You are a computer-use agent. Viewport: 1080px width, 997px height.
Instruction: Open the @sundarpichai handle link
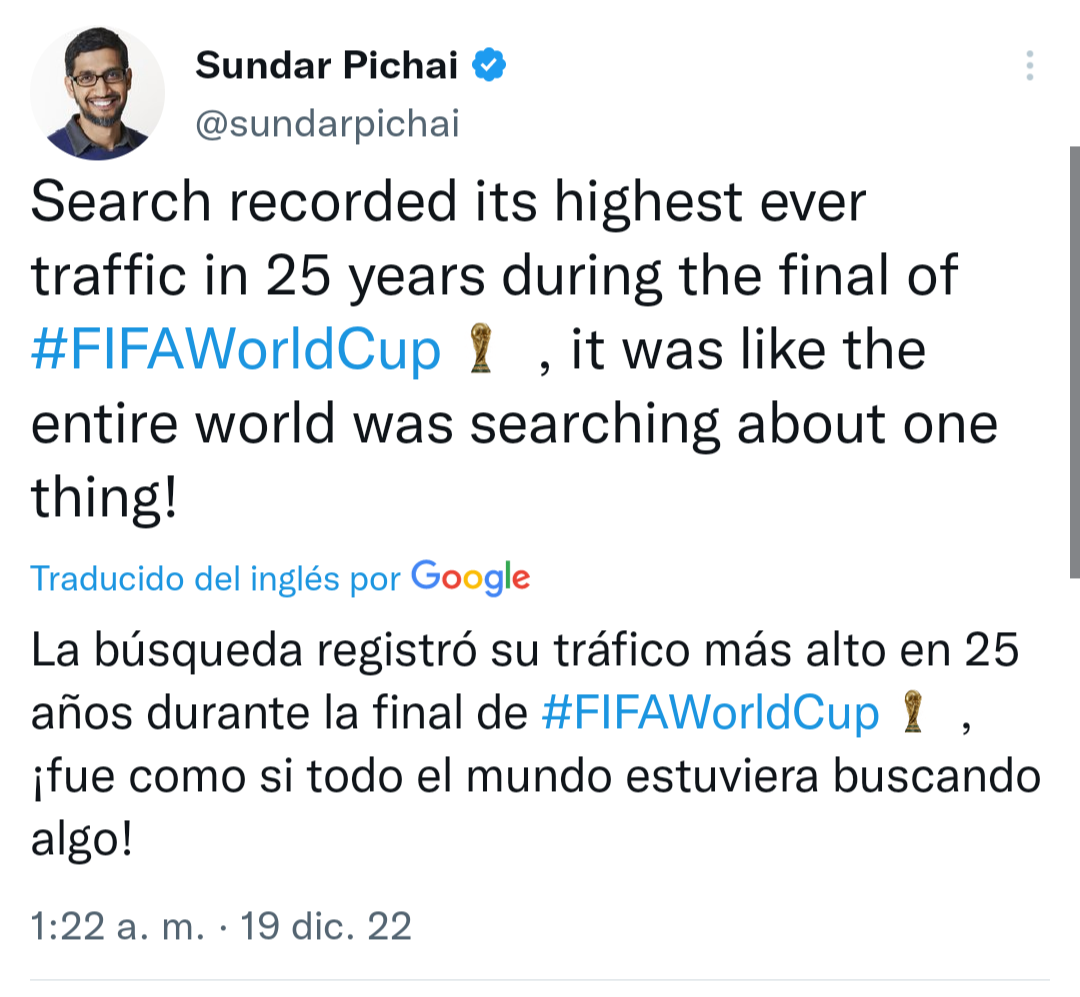point(327,124)
